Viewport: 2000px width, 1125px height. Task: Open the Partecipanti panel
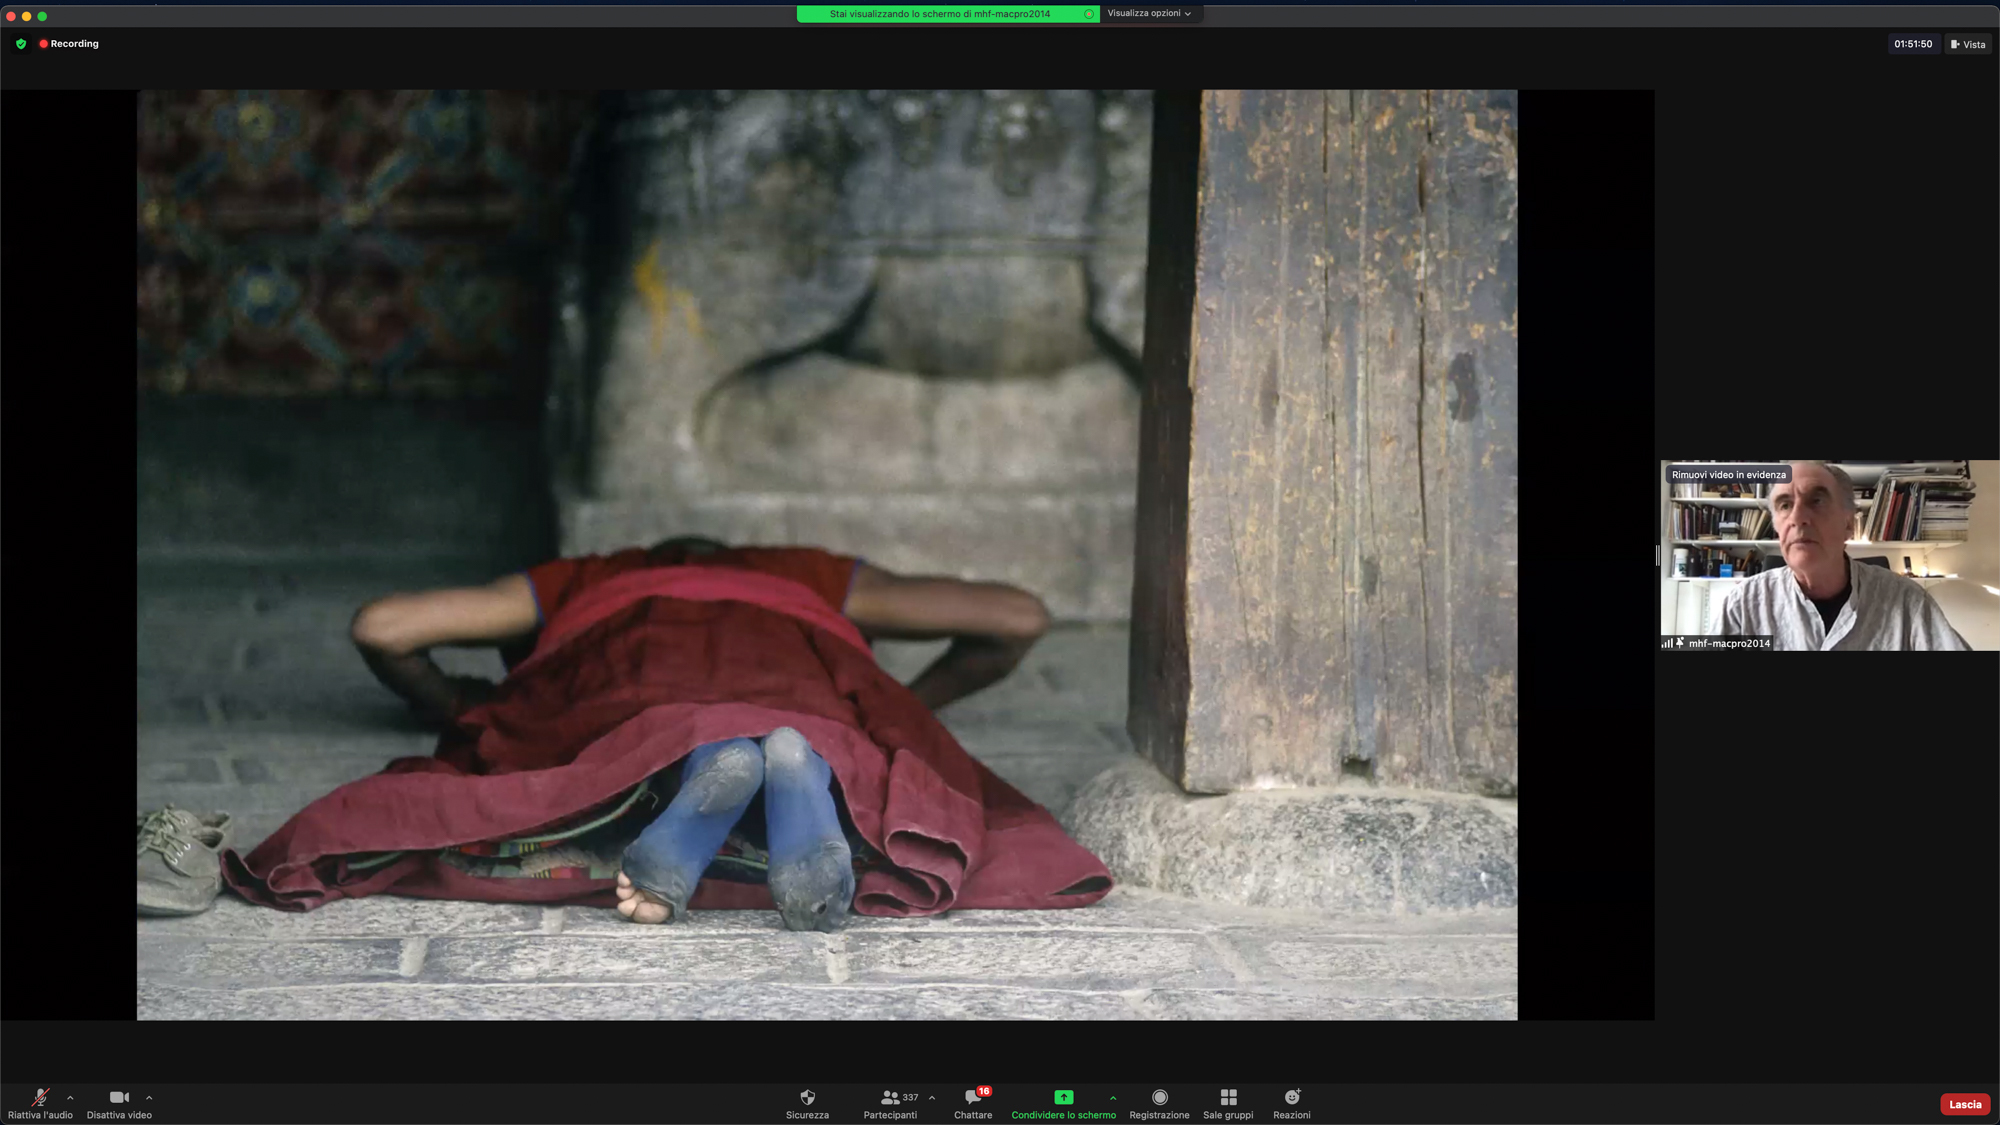(890, 1104)
